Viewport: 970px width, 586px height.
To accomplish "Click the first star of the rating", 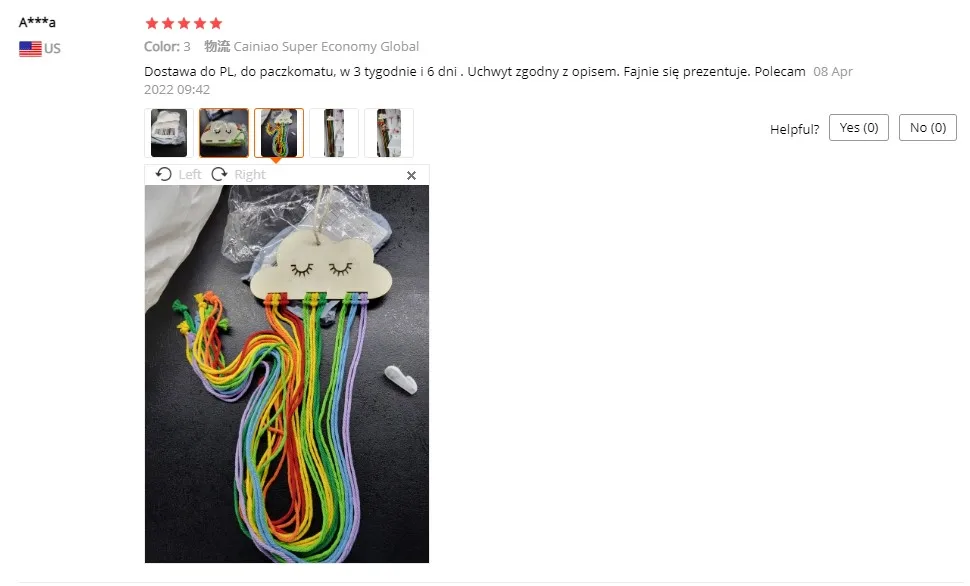I will tap(152, 24).
